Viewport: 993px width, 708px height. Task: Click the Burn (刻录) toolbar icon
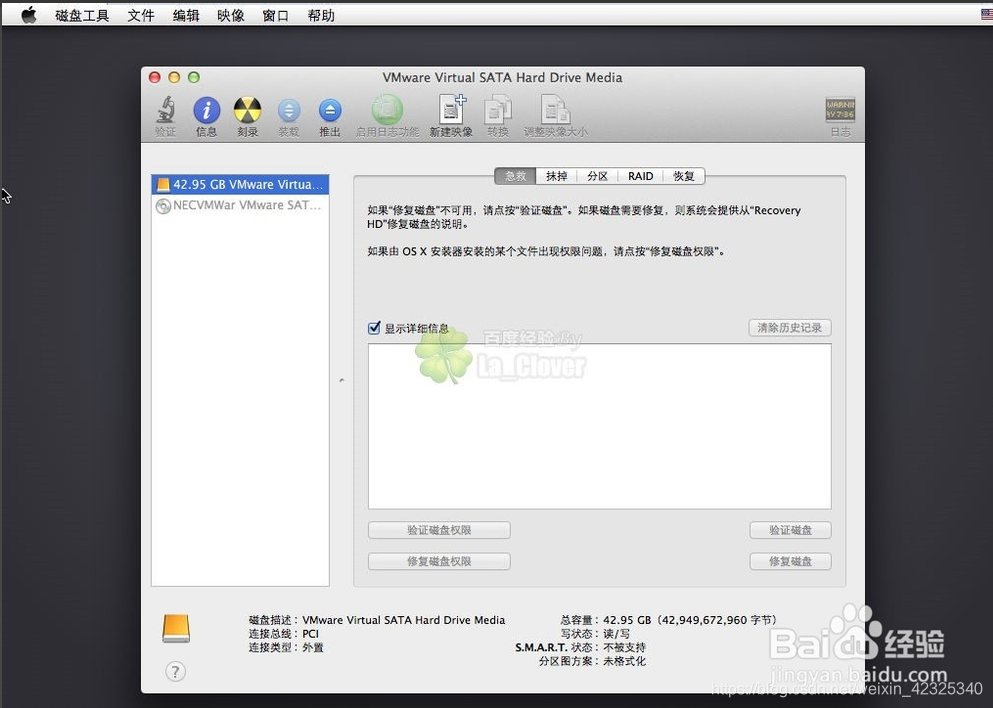pyautogui.click(x=248, y=110)
